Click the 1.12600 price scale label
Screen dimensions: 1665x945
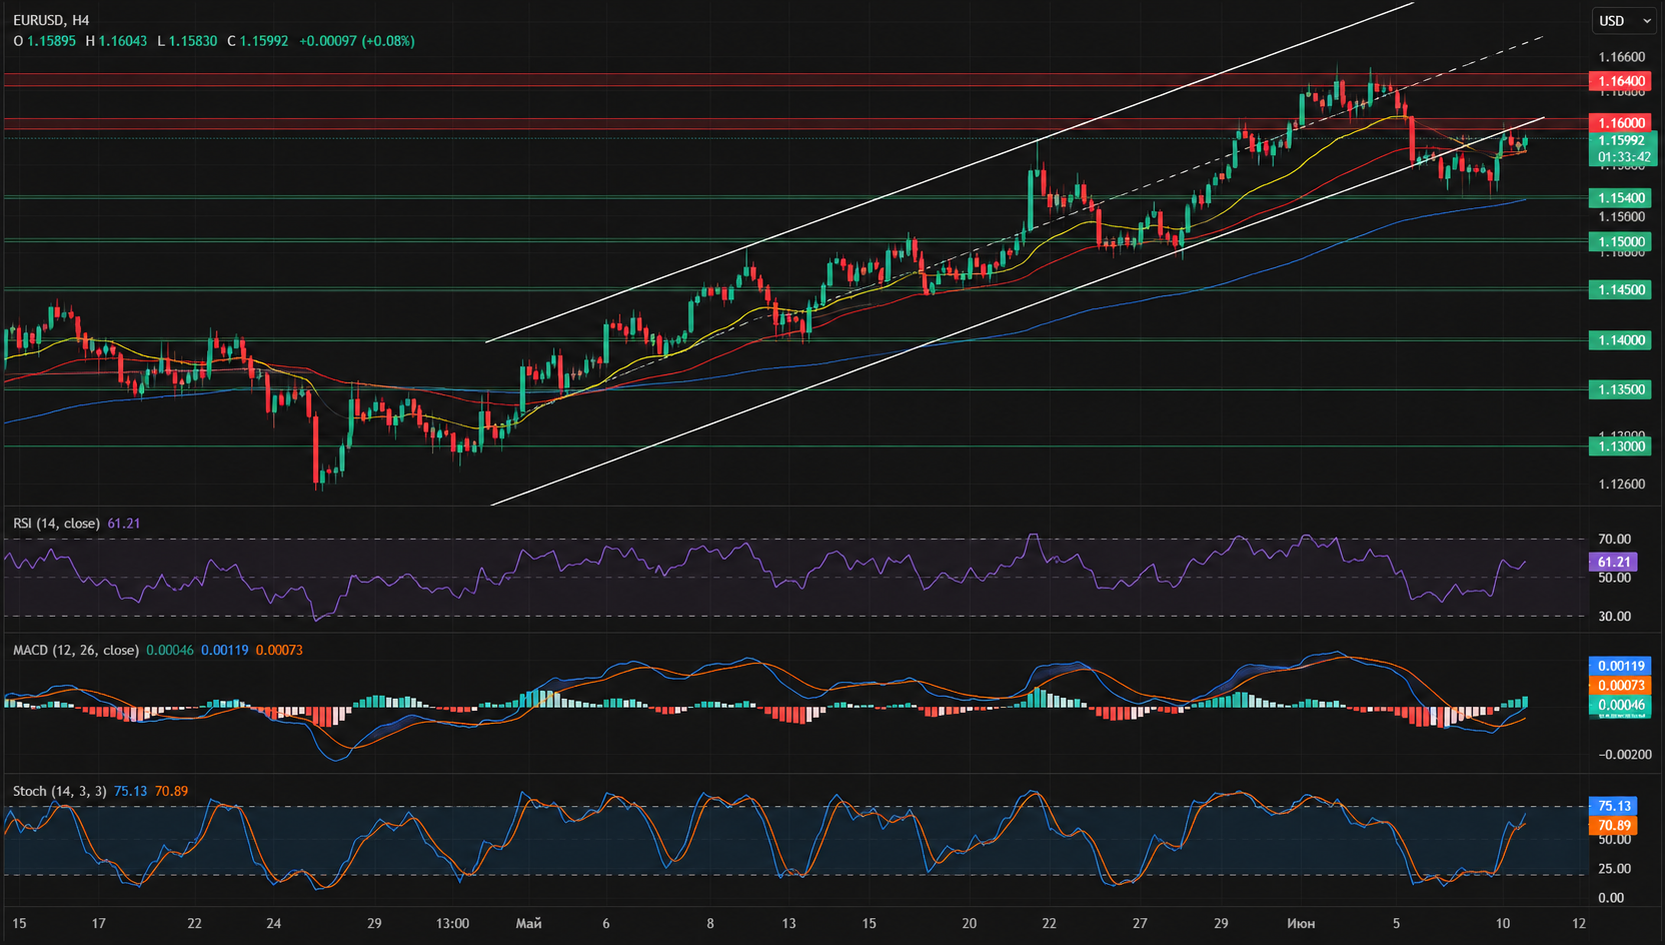(x=1622, y=484)
